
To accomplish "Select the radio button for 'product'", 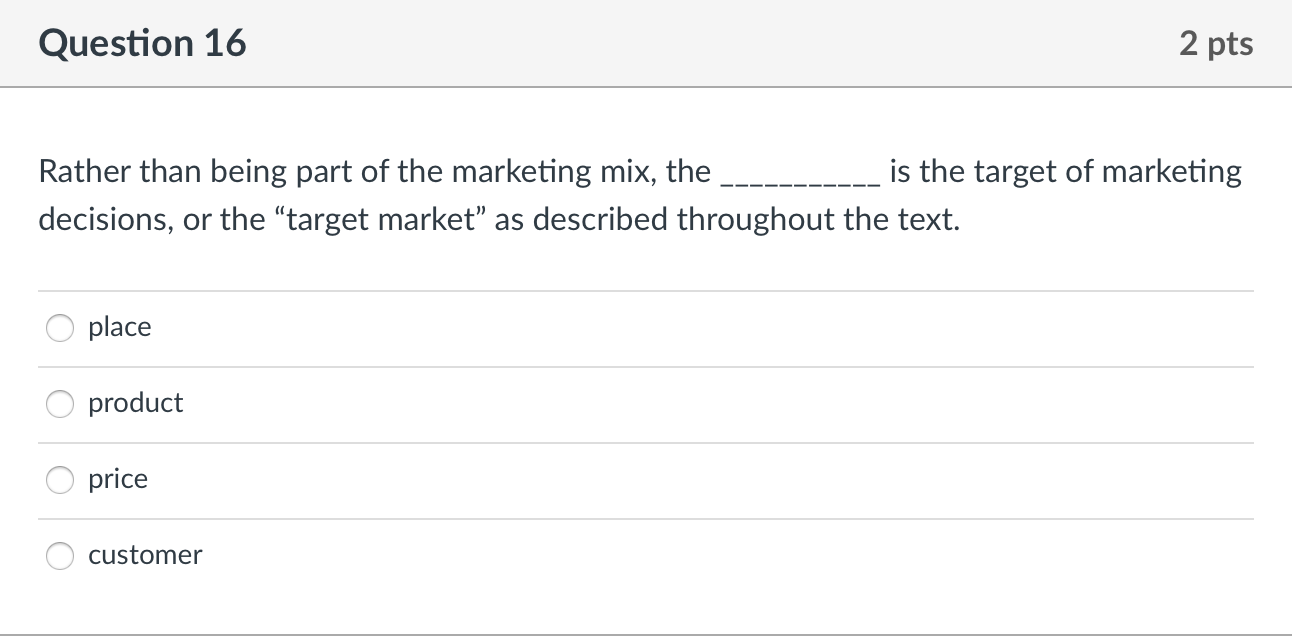I will [x=59, y=403].
